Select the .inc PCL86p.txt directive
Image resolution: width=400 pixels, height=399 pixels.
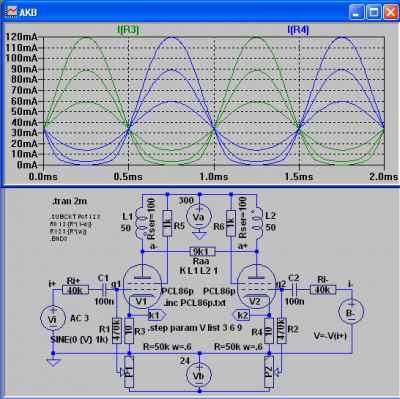pyautogui.click(x=194, y=303)
